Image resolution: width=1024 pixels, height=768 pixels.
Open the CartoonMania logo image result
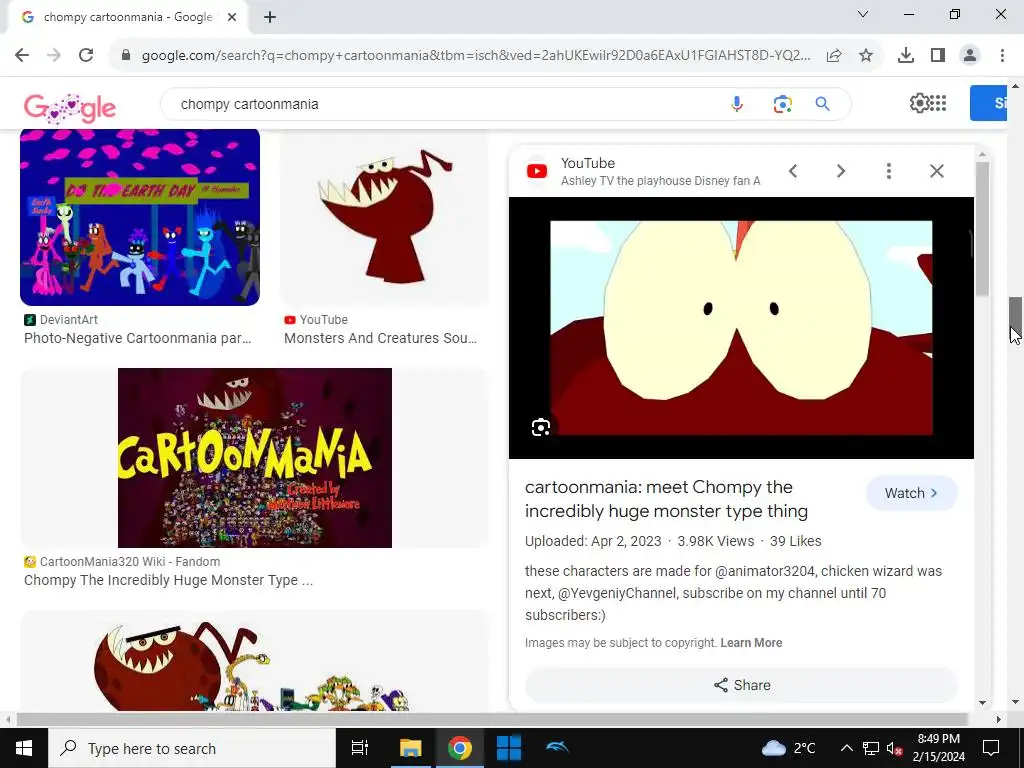[x=255, y=458]
